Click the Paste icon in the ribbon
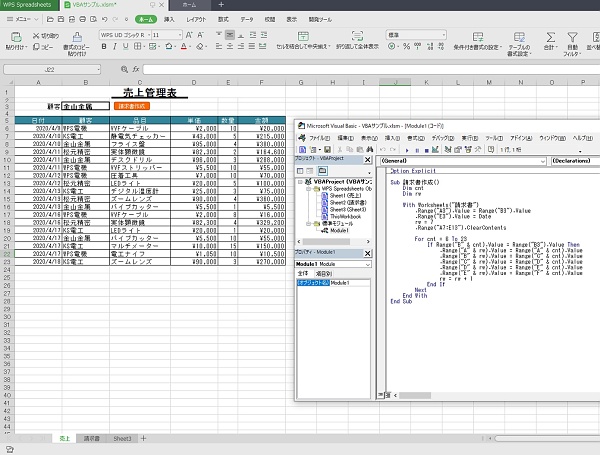Viewport: 600px width, 455px height. pyautogui.click(x=16, y=37)
